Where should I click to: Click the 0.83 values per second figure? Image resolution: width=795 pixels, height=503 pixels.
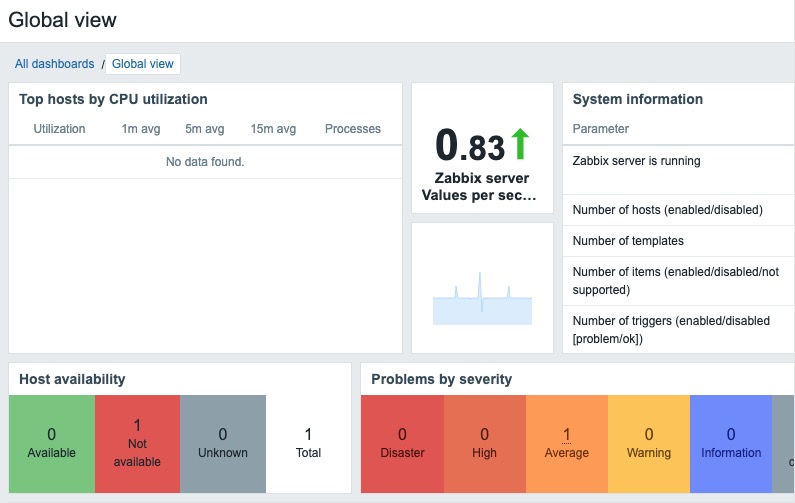470,145
